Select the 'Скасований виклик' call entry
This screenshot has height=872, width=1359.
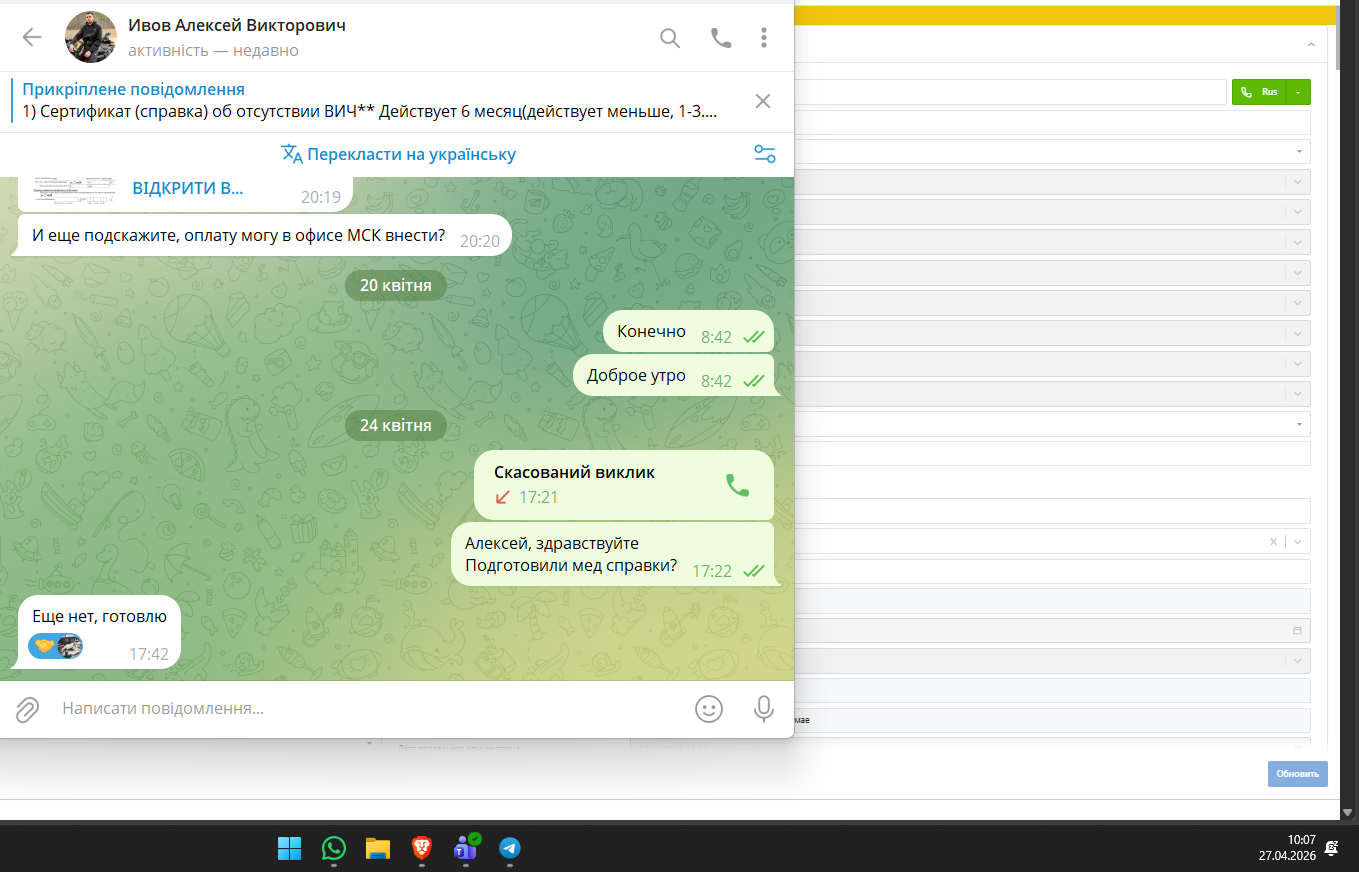[x=624, y=484]
